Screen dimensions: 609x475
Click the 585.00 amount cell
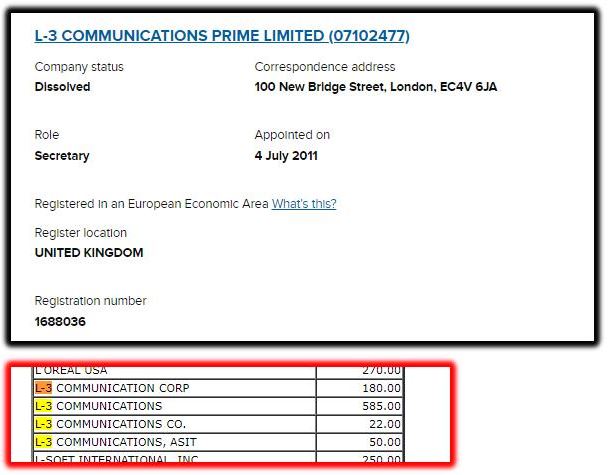tap(360, 406)
